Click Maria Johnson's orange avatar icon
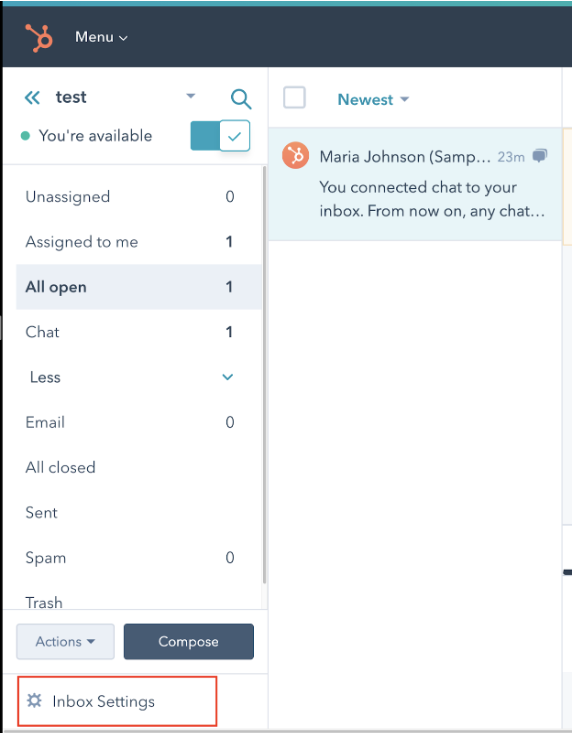574x734 pixels. pos(295,155)
